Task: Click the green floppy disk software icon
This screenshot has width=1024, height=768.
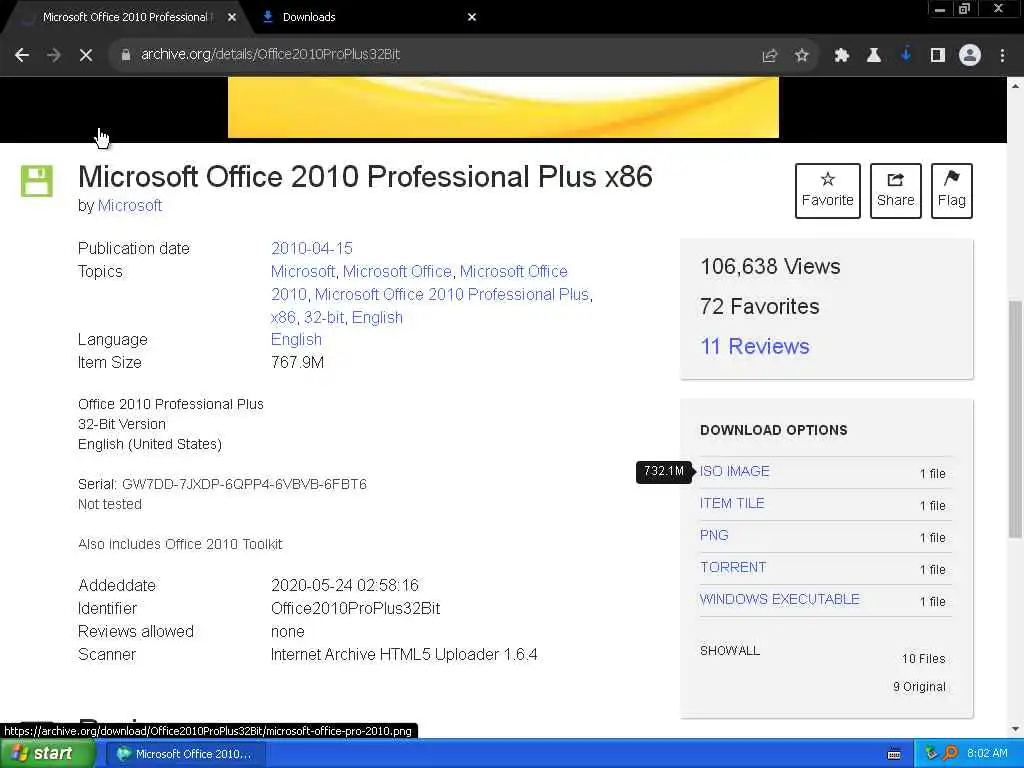Action: point(37,181)
